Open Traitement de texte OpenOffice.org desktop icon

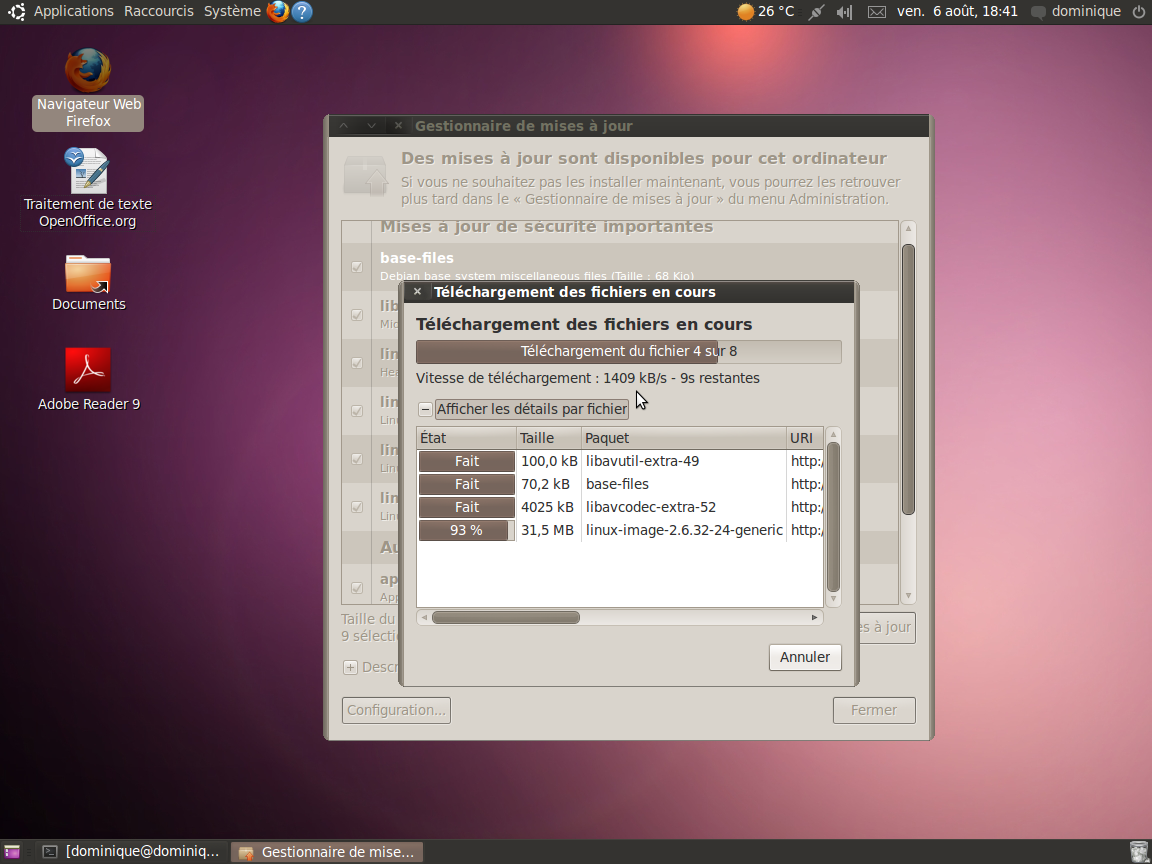pos(88,189)
